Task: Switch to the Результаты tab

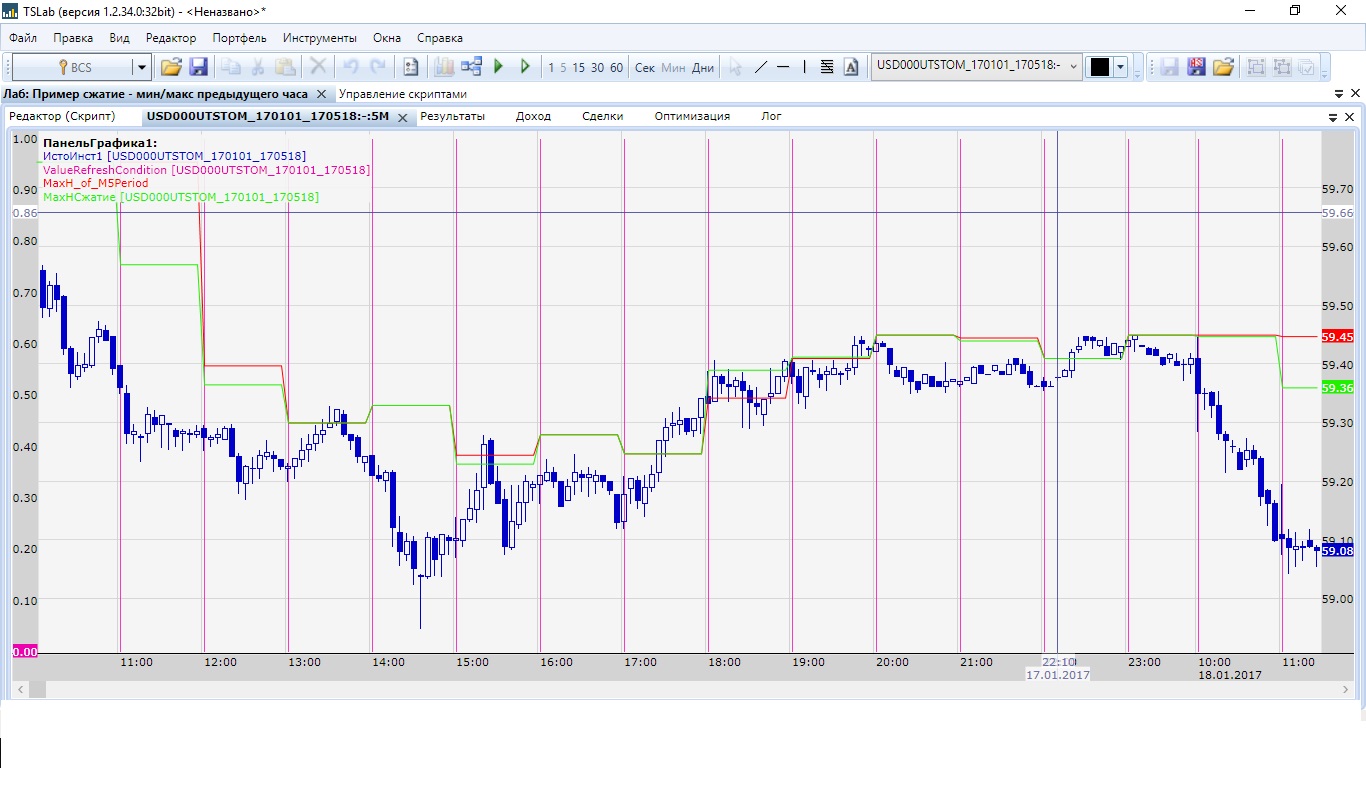Action: [x=452, y=116]
